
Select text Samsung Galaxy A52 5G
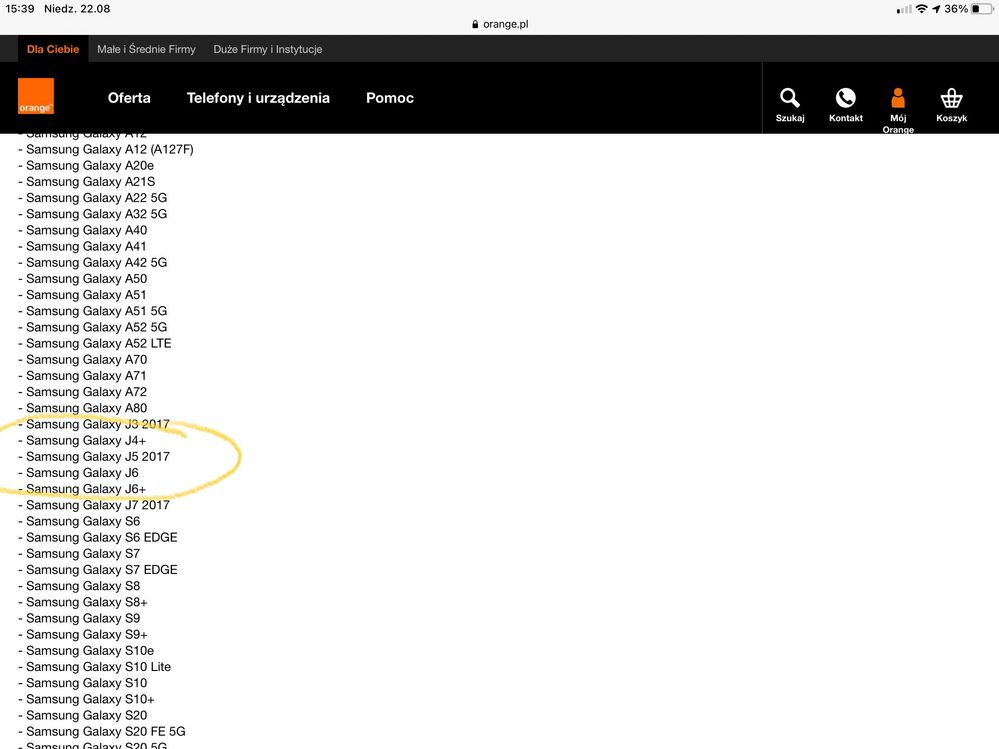coord(97,327)
